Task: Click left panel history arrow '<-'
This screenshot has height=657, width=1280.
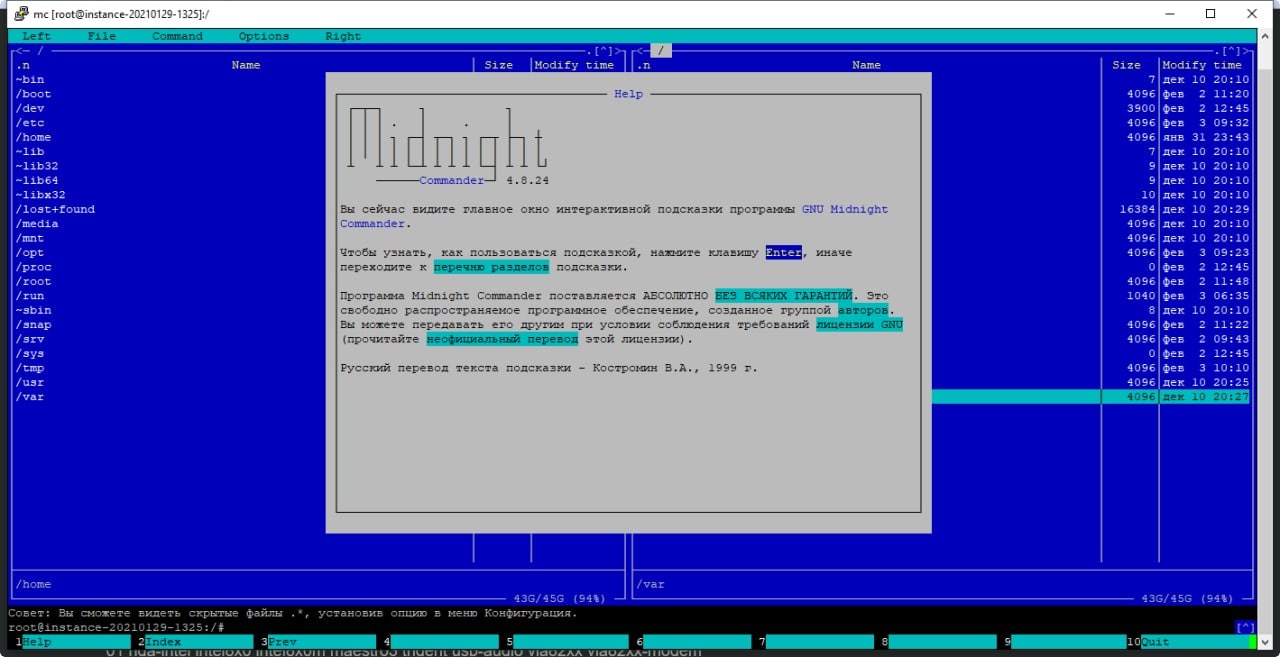Action: [23, 50]
